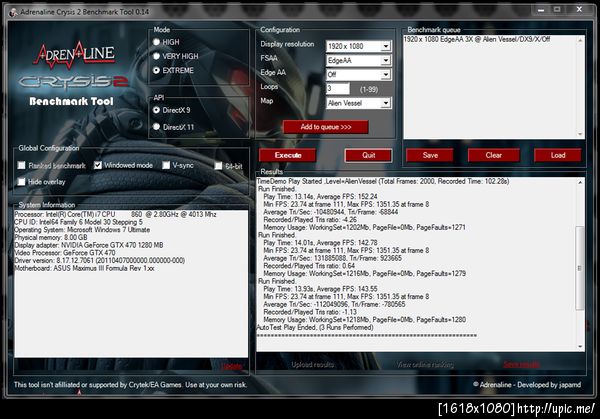Select the VERY HIGH mode option
Screen dimensions: 600x419
[x=156, y=56]
